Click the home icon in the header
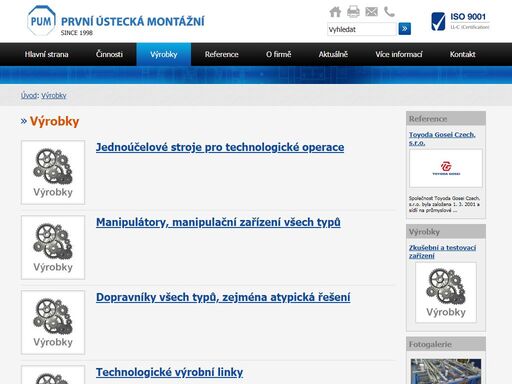Viewport: 512px width, 384px height. [335, 12]
